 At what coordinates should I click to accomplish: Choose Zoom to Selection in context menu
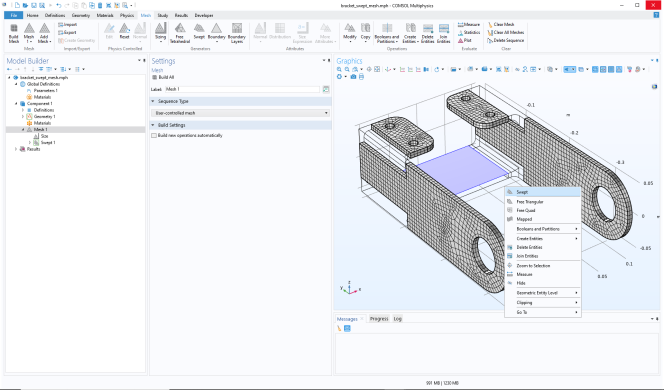(x=543, y=266)
